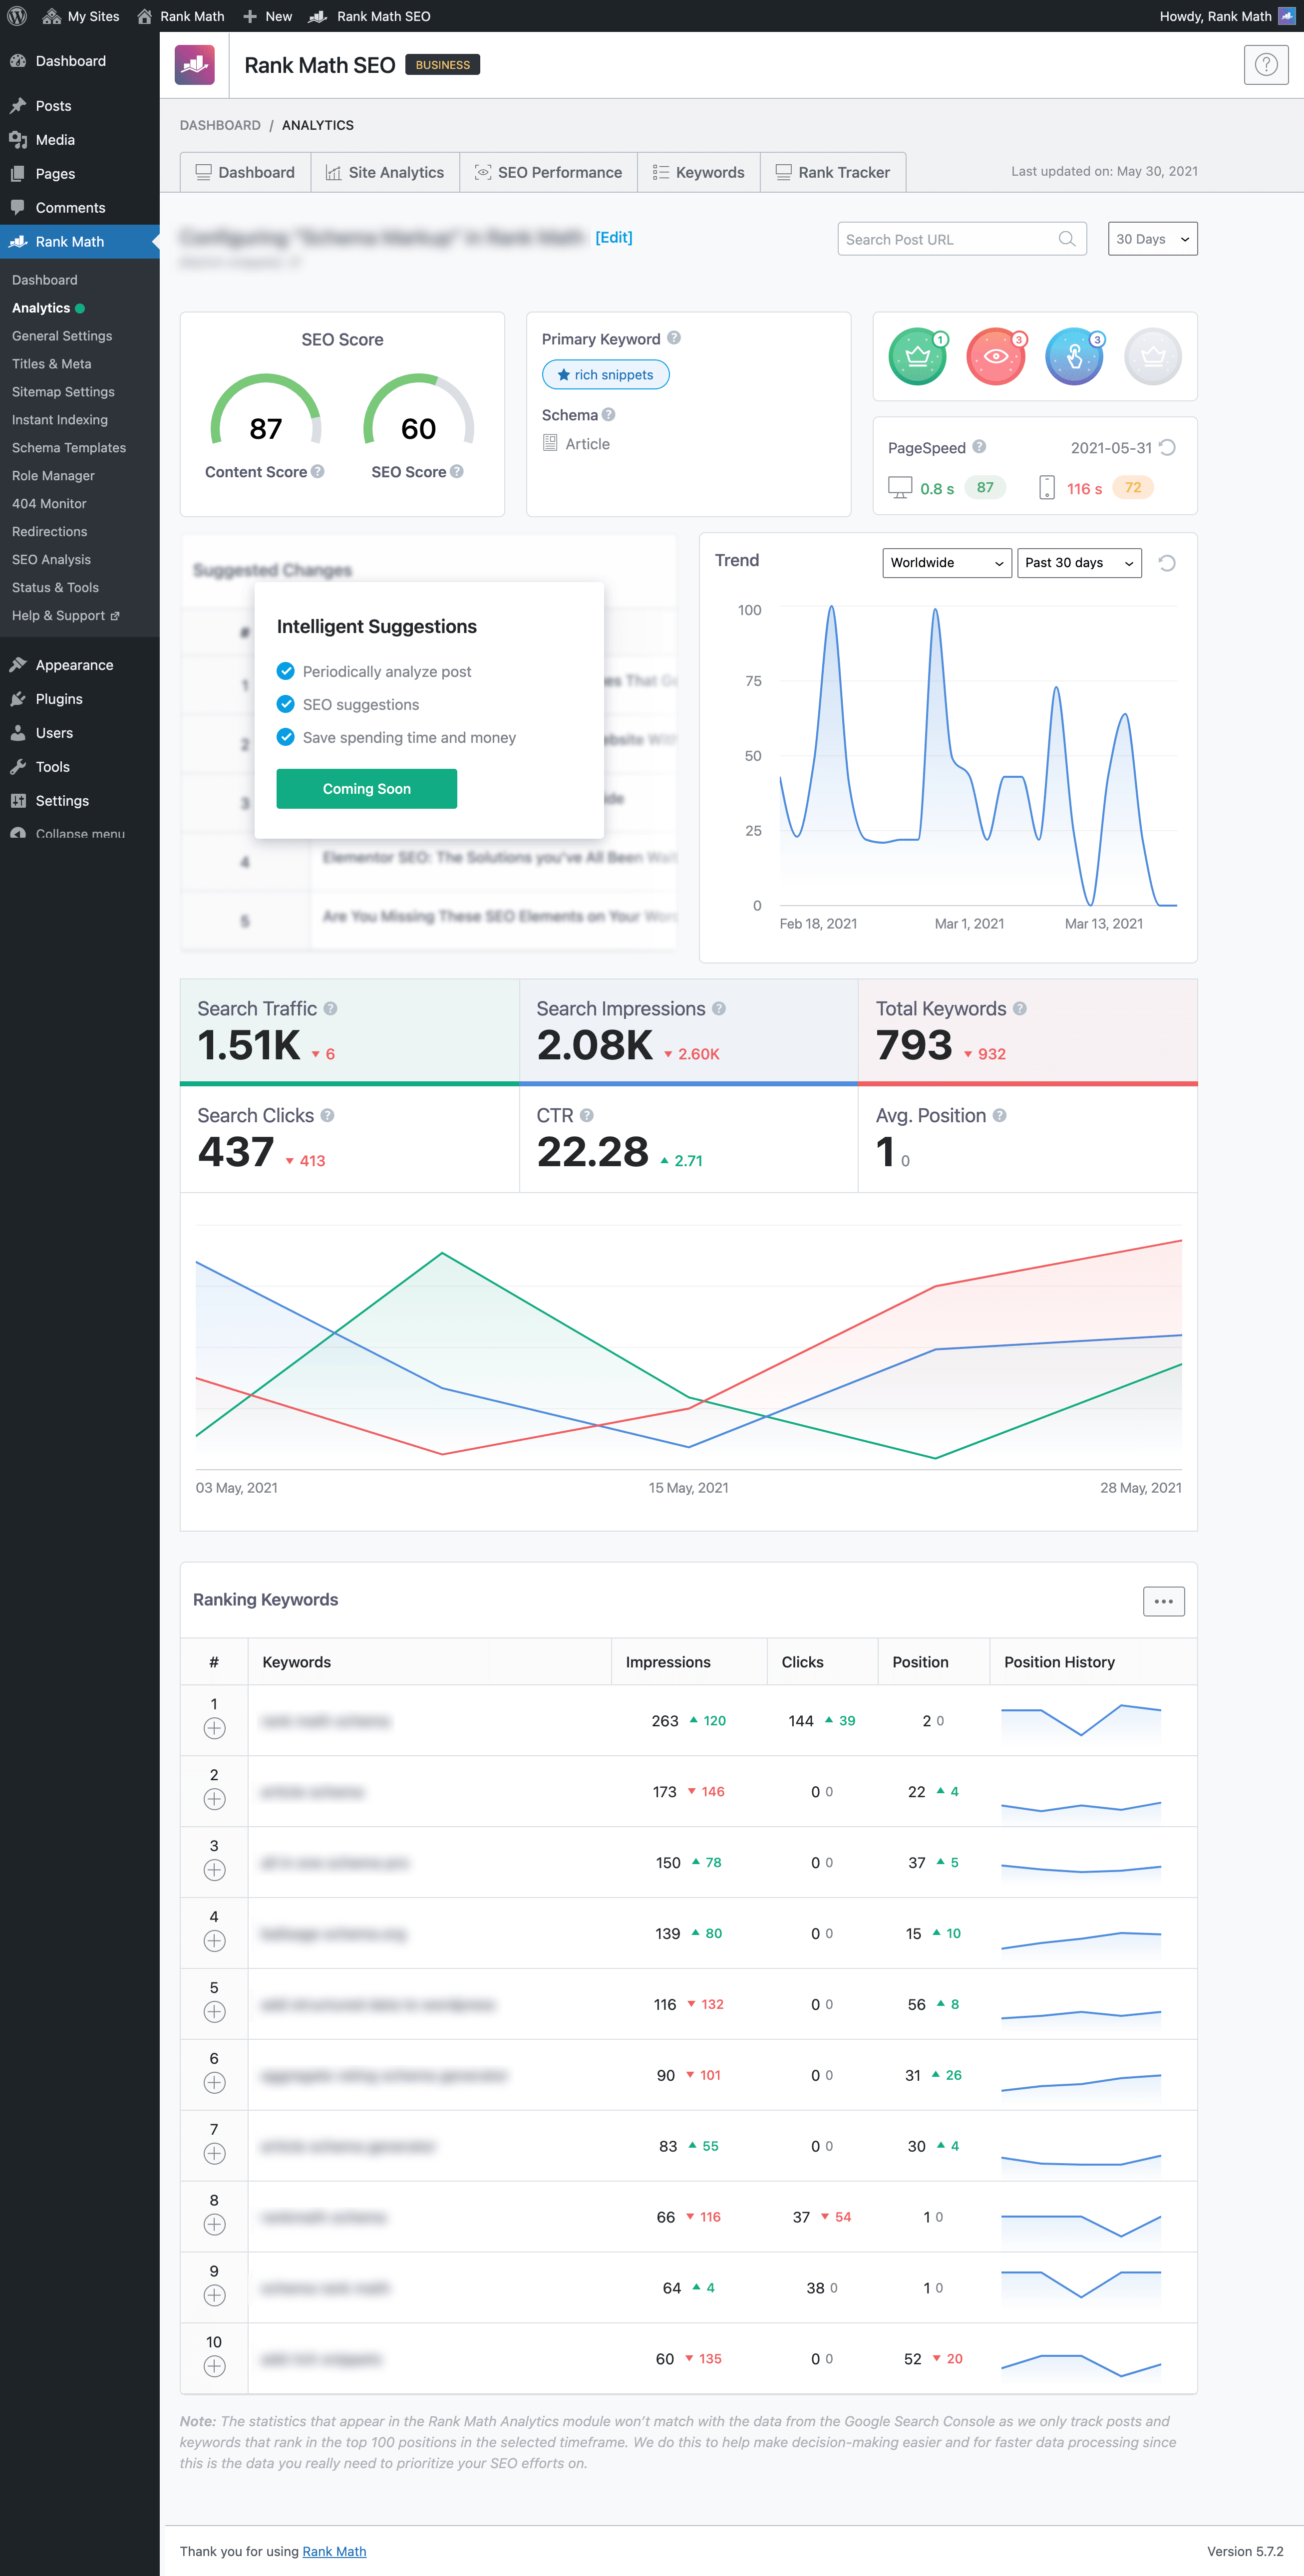The image size is (1304, 2576).
Task: Click the grey crown badge
Action: tap(1153, 357)
